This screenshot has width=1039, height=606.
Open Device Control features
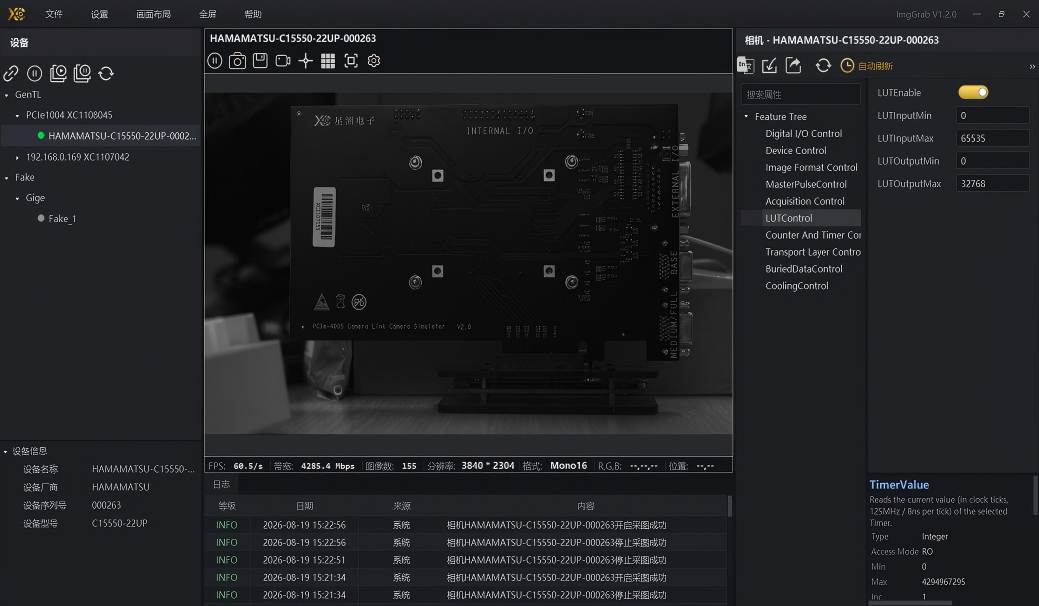pyautogui.click(x=795, y=150)
